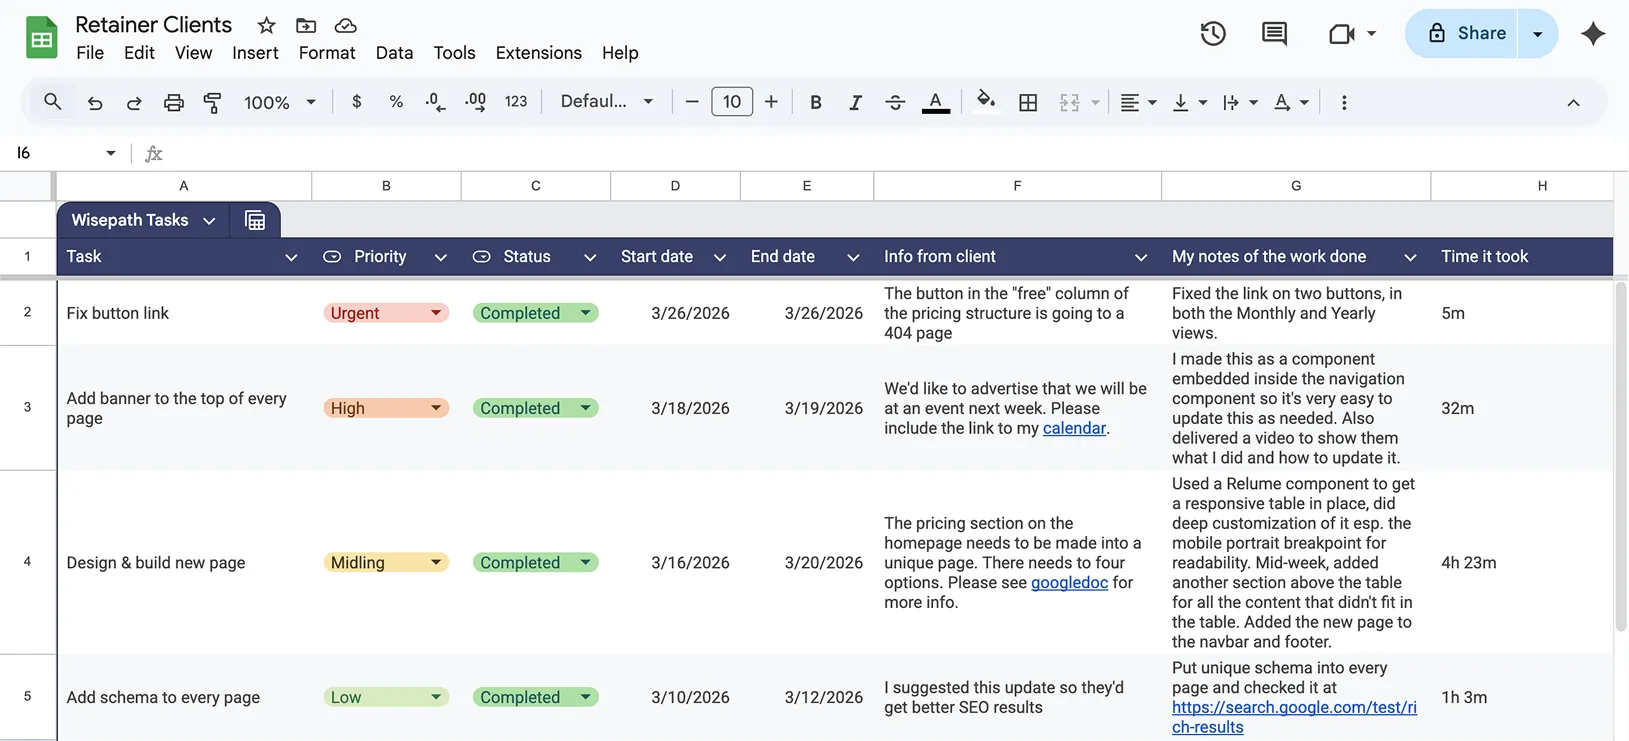Toggle italic formatting
The width and height of the screenshot is (1629, 741).
[x=855, y=102]
